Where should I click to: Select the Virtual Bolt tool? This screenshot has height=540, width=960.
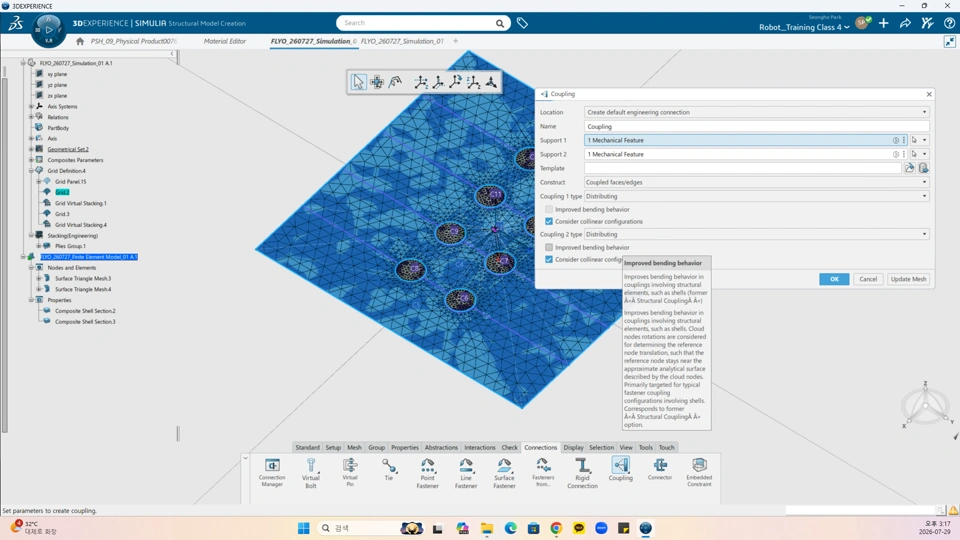tap(311, 473)
